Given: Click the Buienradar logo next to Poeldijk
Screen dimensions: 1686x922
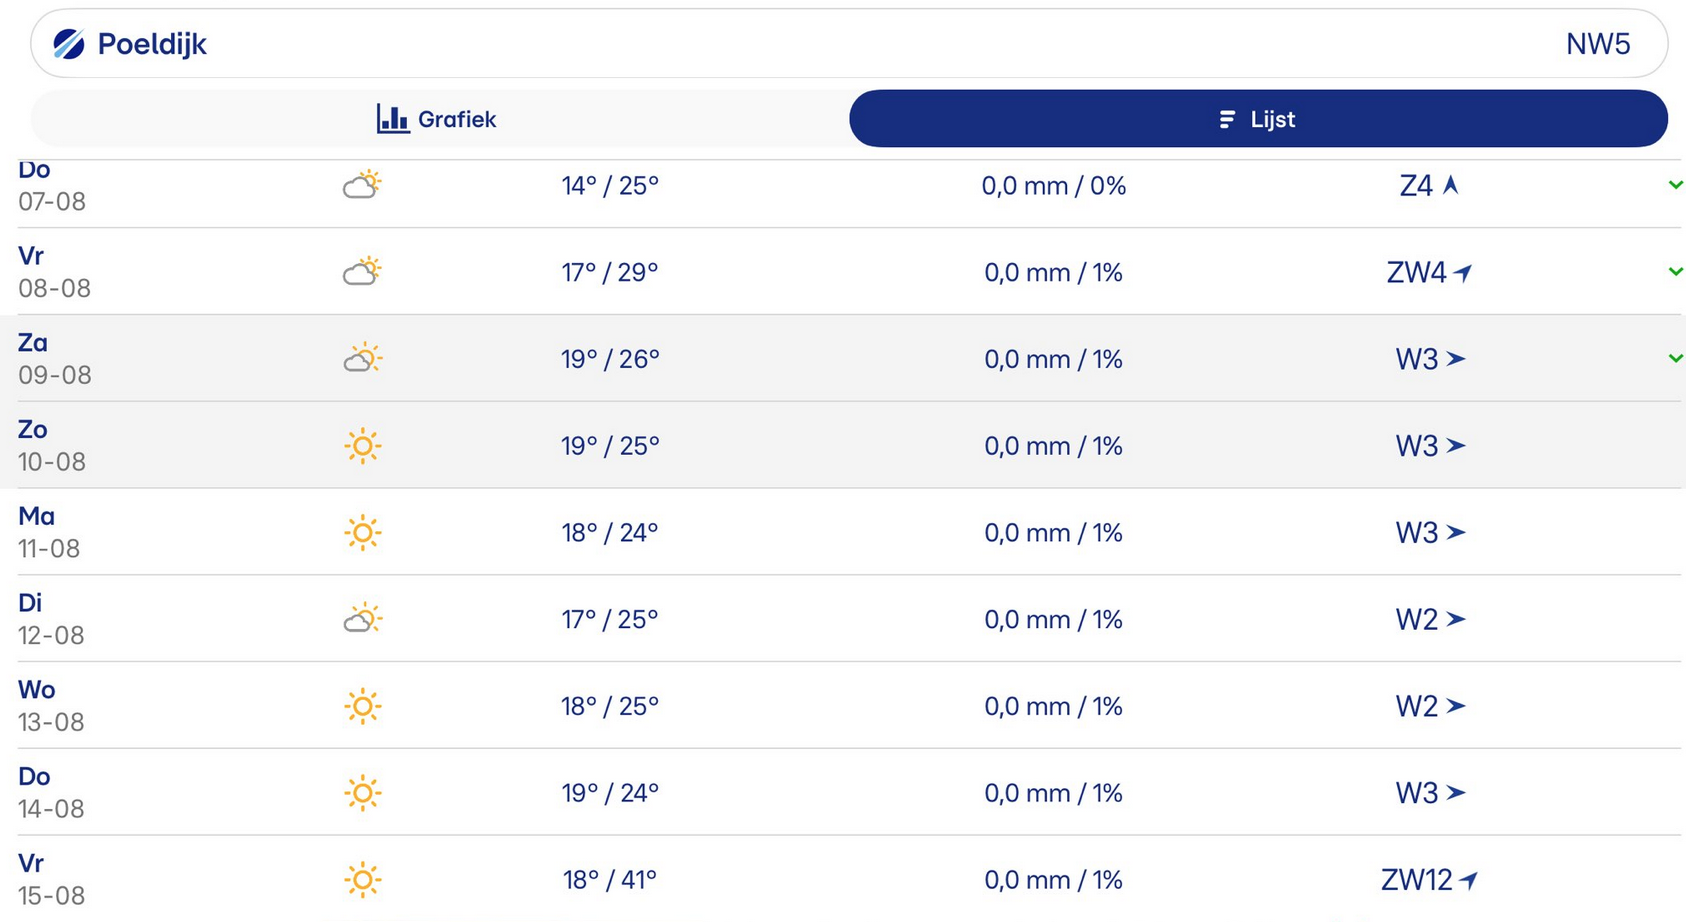Looking at the screenshot, I should pyautogui.click(x=68, y=44).
